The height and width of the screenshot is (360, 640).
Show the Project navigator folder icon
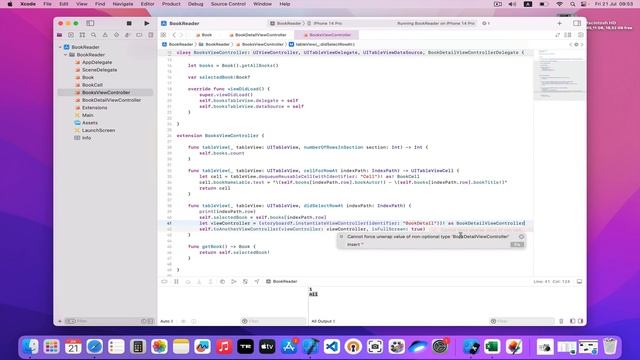(60, 35)
